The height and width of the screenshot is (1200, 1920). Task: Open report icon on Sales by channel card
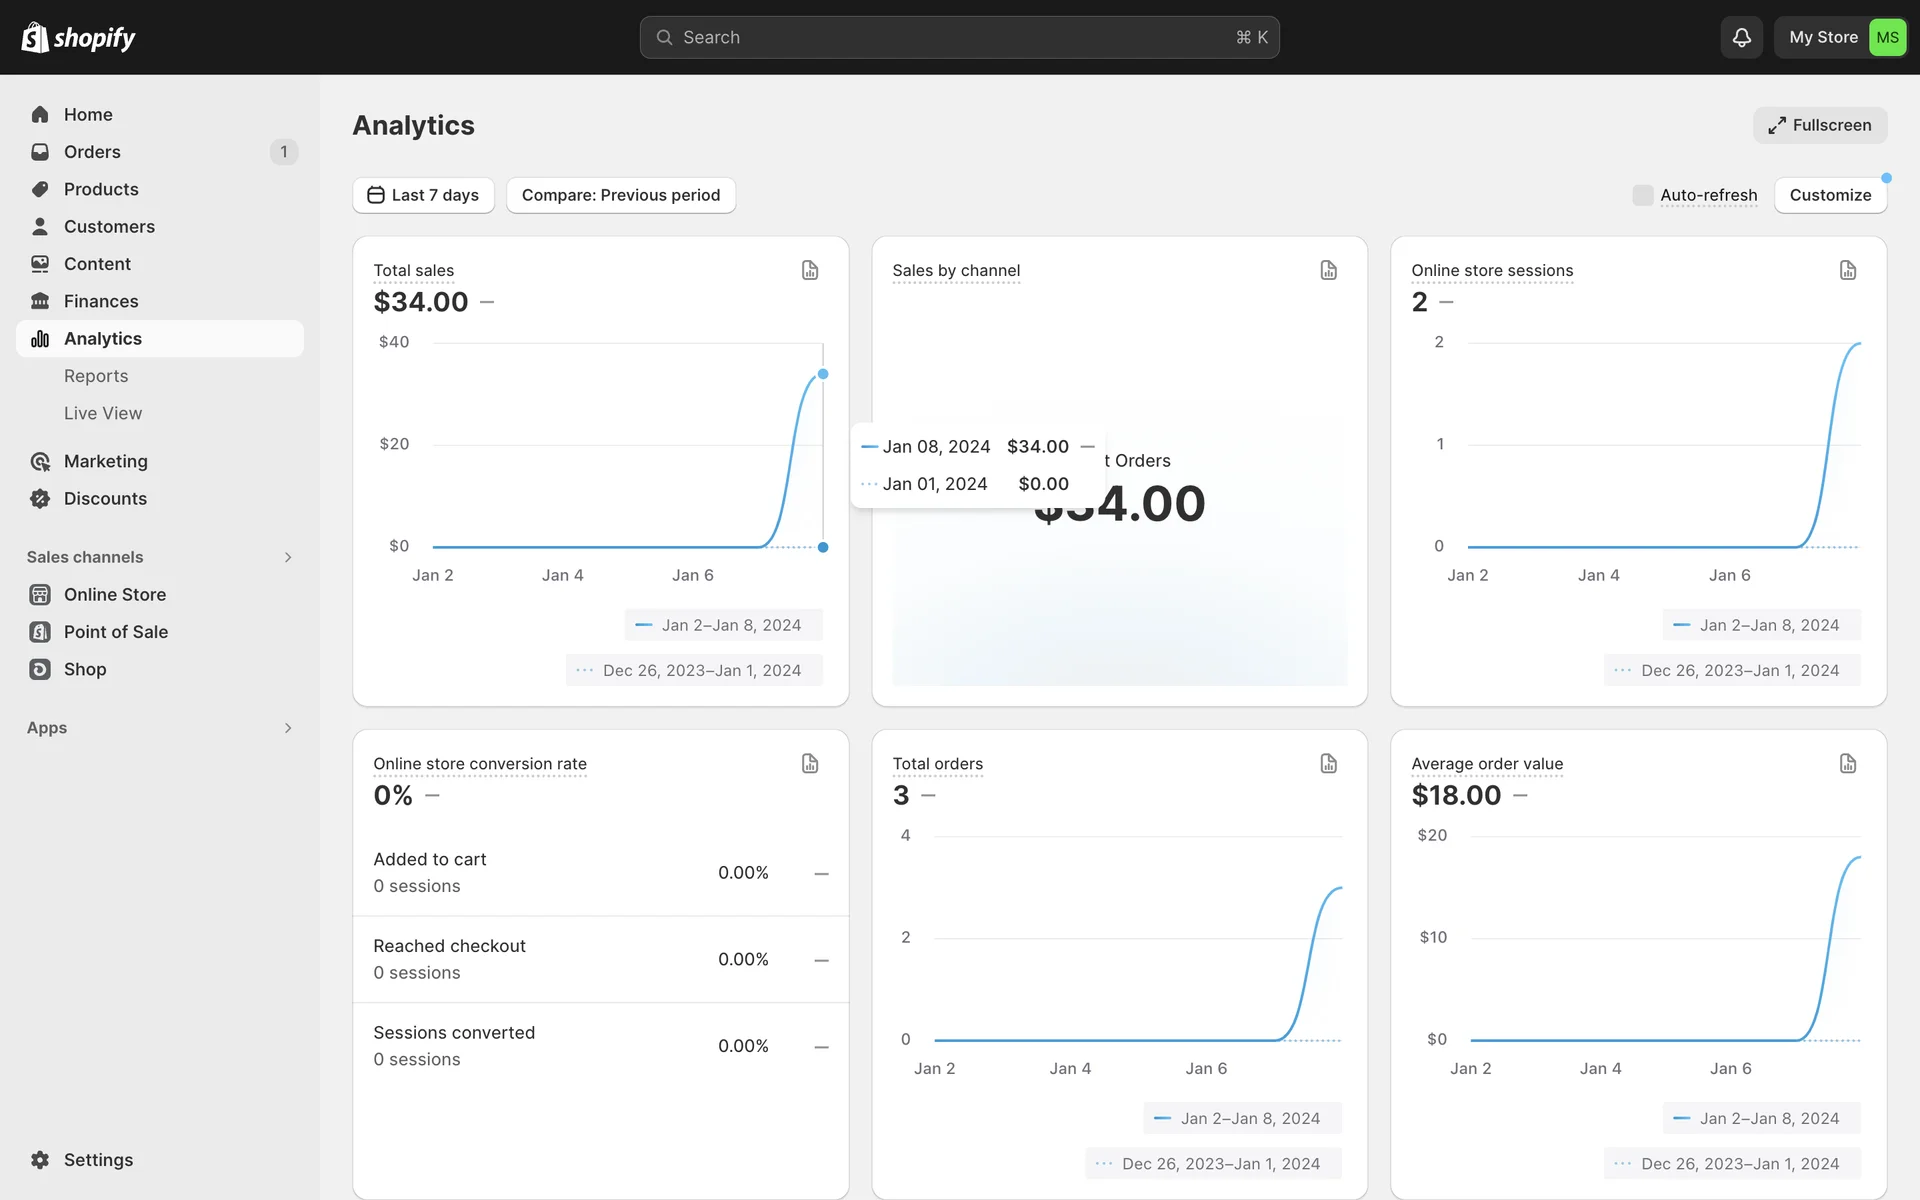1328,270
